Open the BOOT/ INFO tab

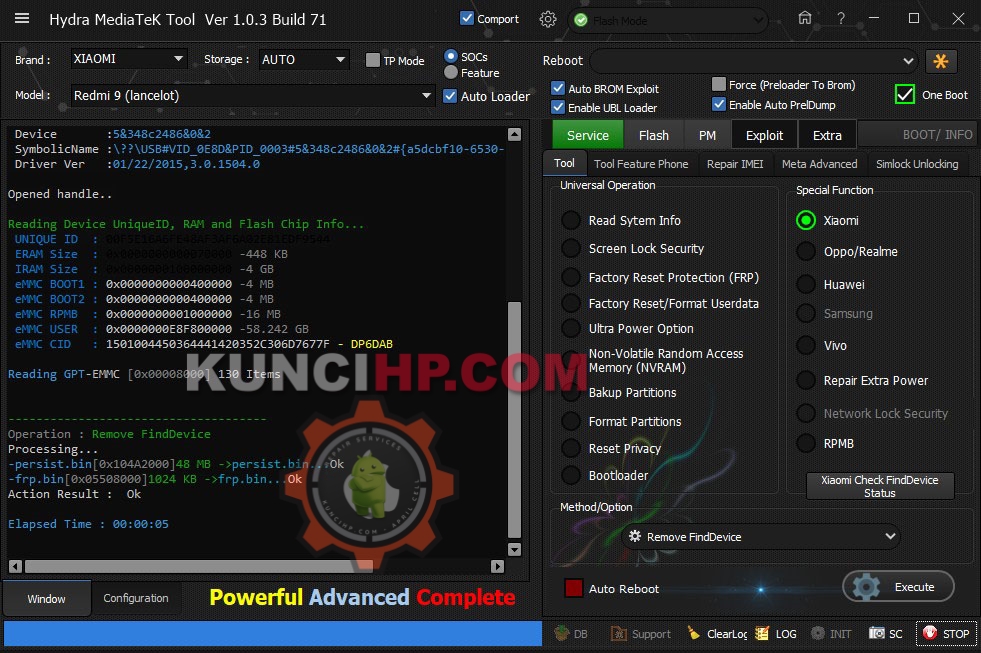917,134
